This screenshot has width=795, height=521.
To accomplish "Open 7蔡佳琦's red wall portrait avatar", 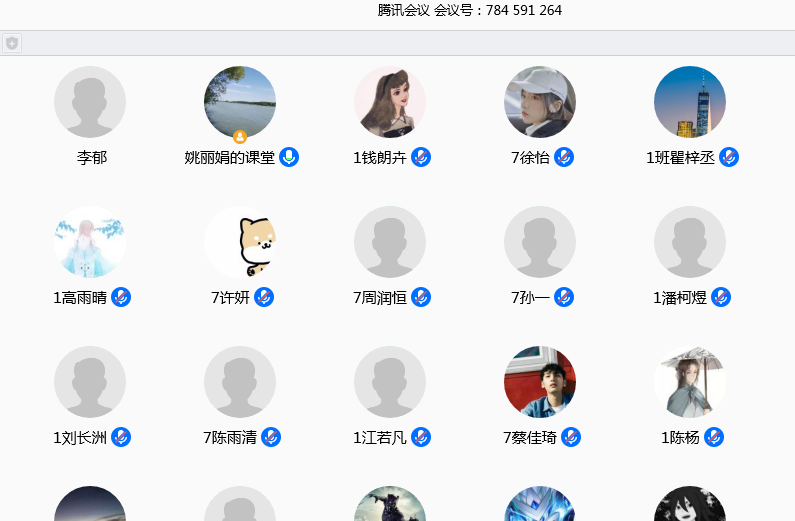I will coord(540,382).
